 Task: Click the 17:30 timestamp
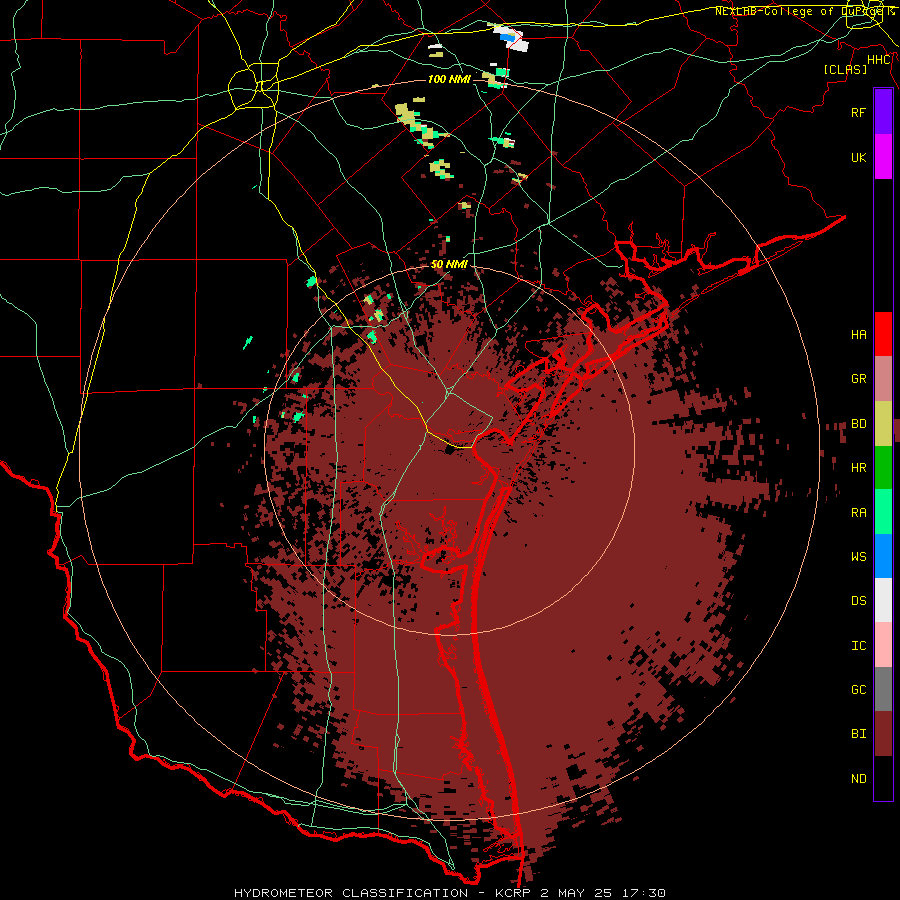tap(647, 893)
